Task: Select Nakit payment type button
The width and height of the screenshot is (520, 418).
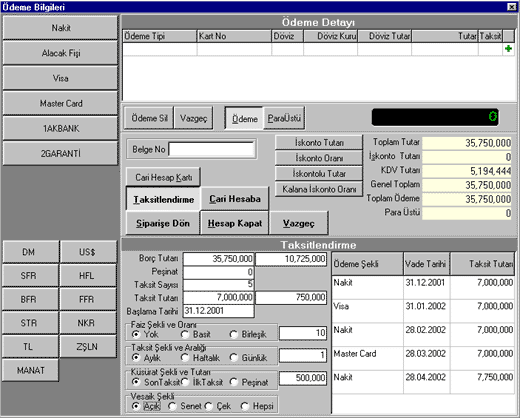Action: pos(60,28)
